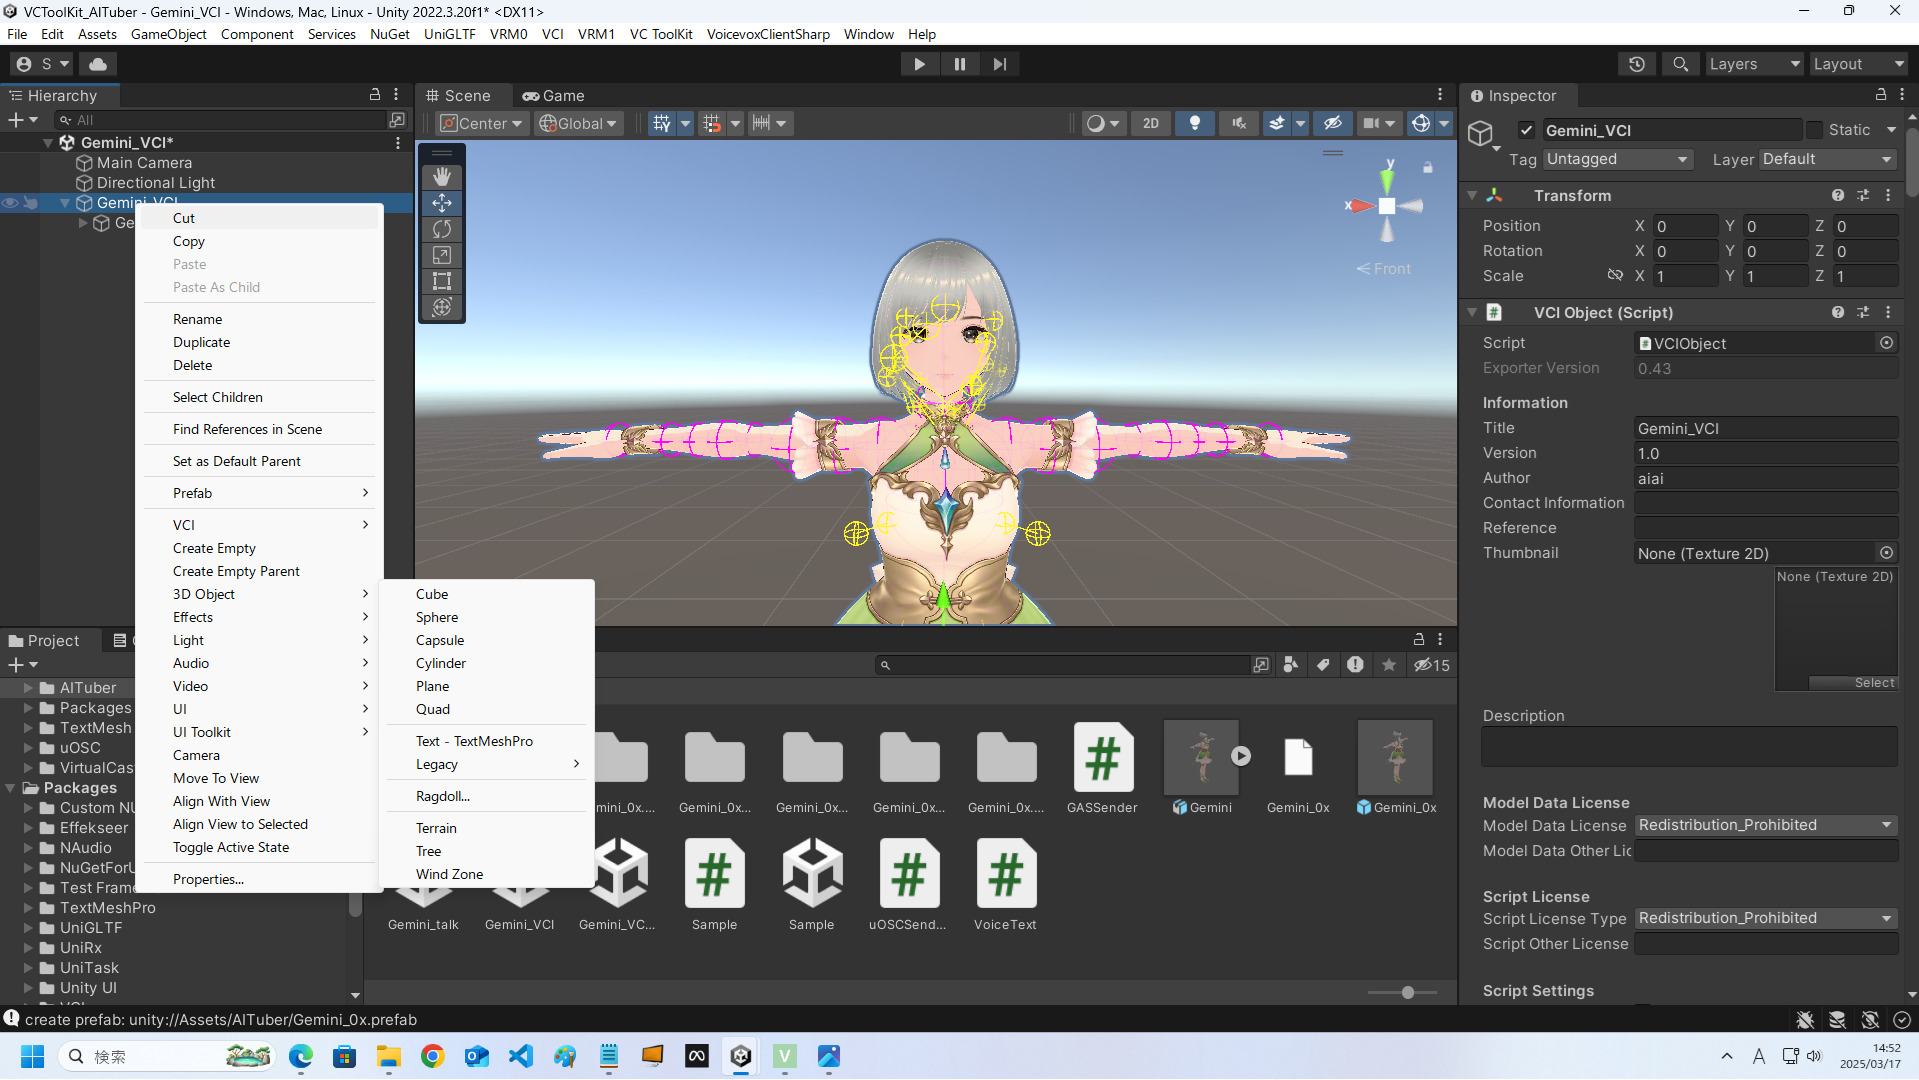This screenshot has height=1080, width=1919.
Task: Open the GameObject menu
Action: (x=169, y=34)
